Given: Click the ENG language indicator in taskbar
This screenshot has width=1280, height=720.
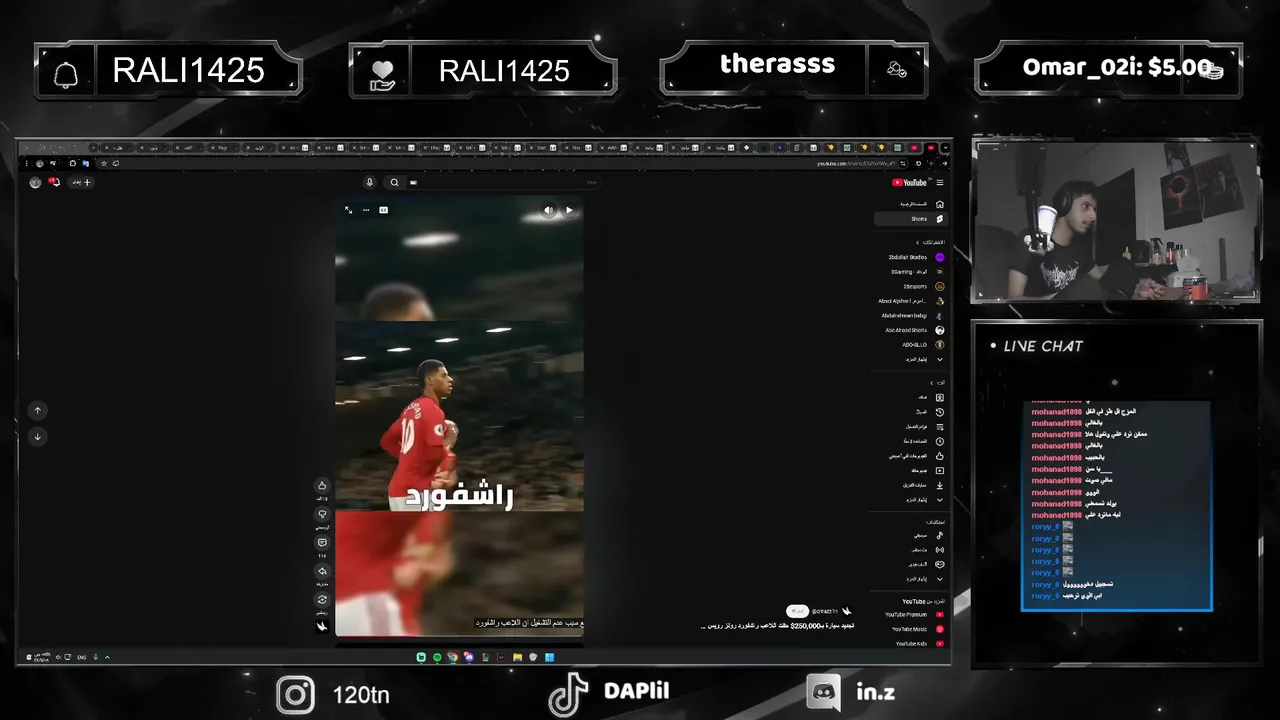Looking at the screenshot, I should (x=82, y=657).
